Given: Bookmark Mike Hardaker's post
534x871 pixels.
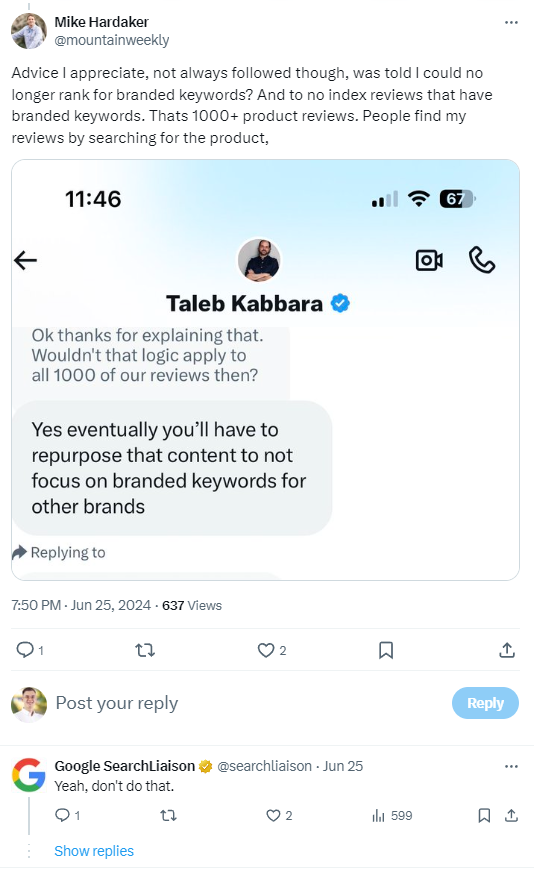Looking at the screenshot, I should (386, 650).
